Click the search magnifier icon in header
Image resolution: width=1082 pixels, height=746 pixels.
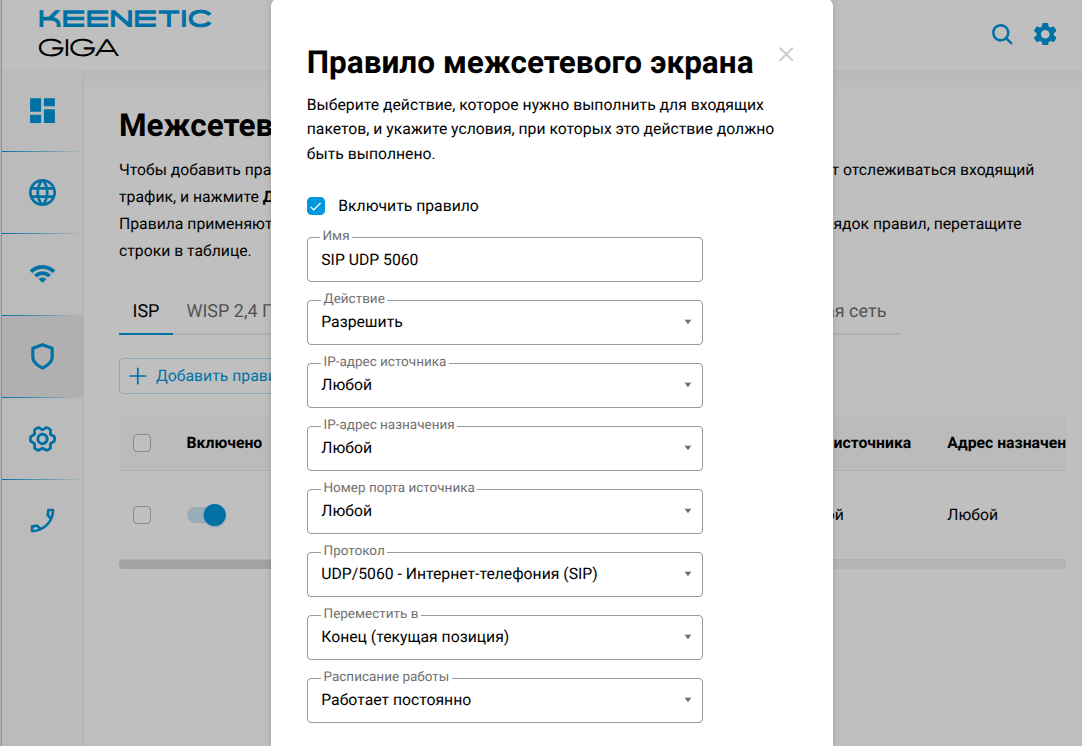[x=1002, y=35]
